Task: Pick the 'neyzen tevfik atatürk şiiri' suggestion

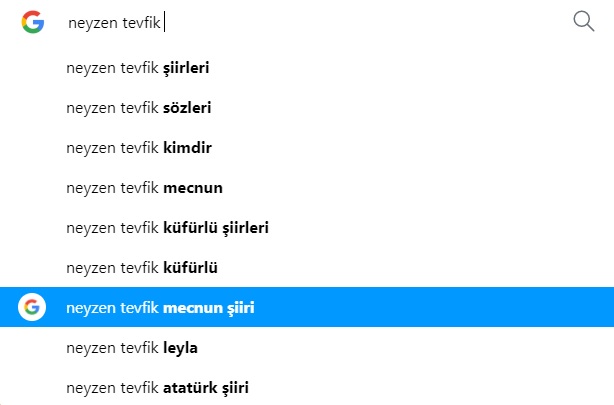Action: click(157, 387)
